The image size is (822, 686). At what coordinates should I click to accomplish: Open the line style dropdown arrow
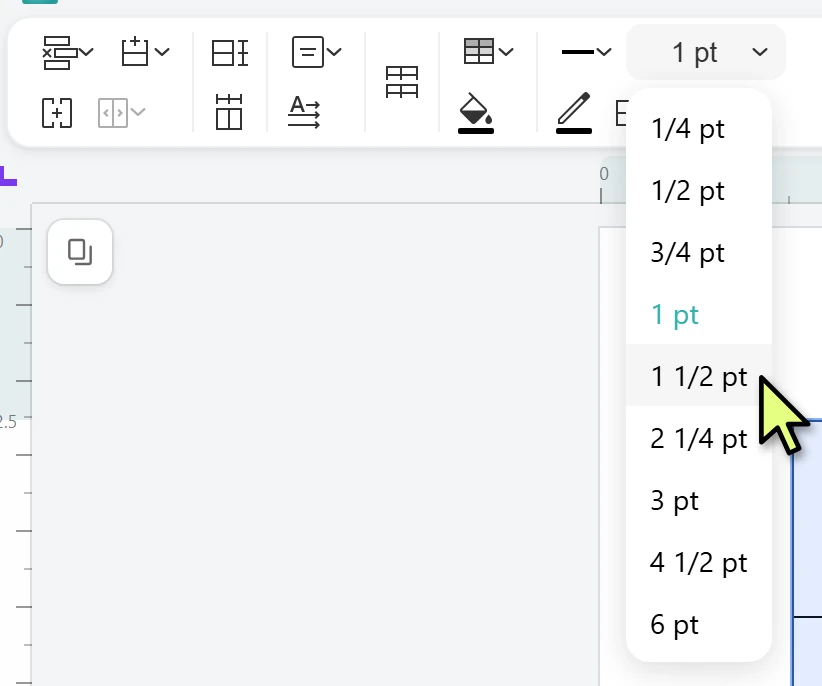point(604,52)
